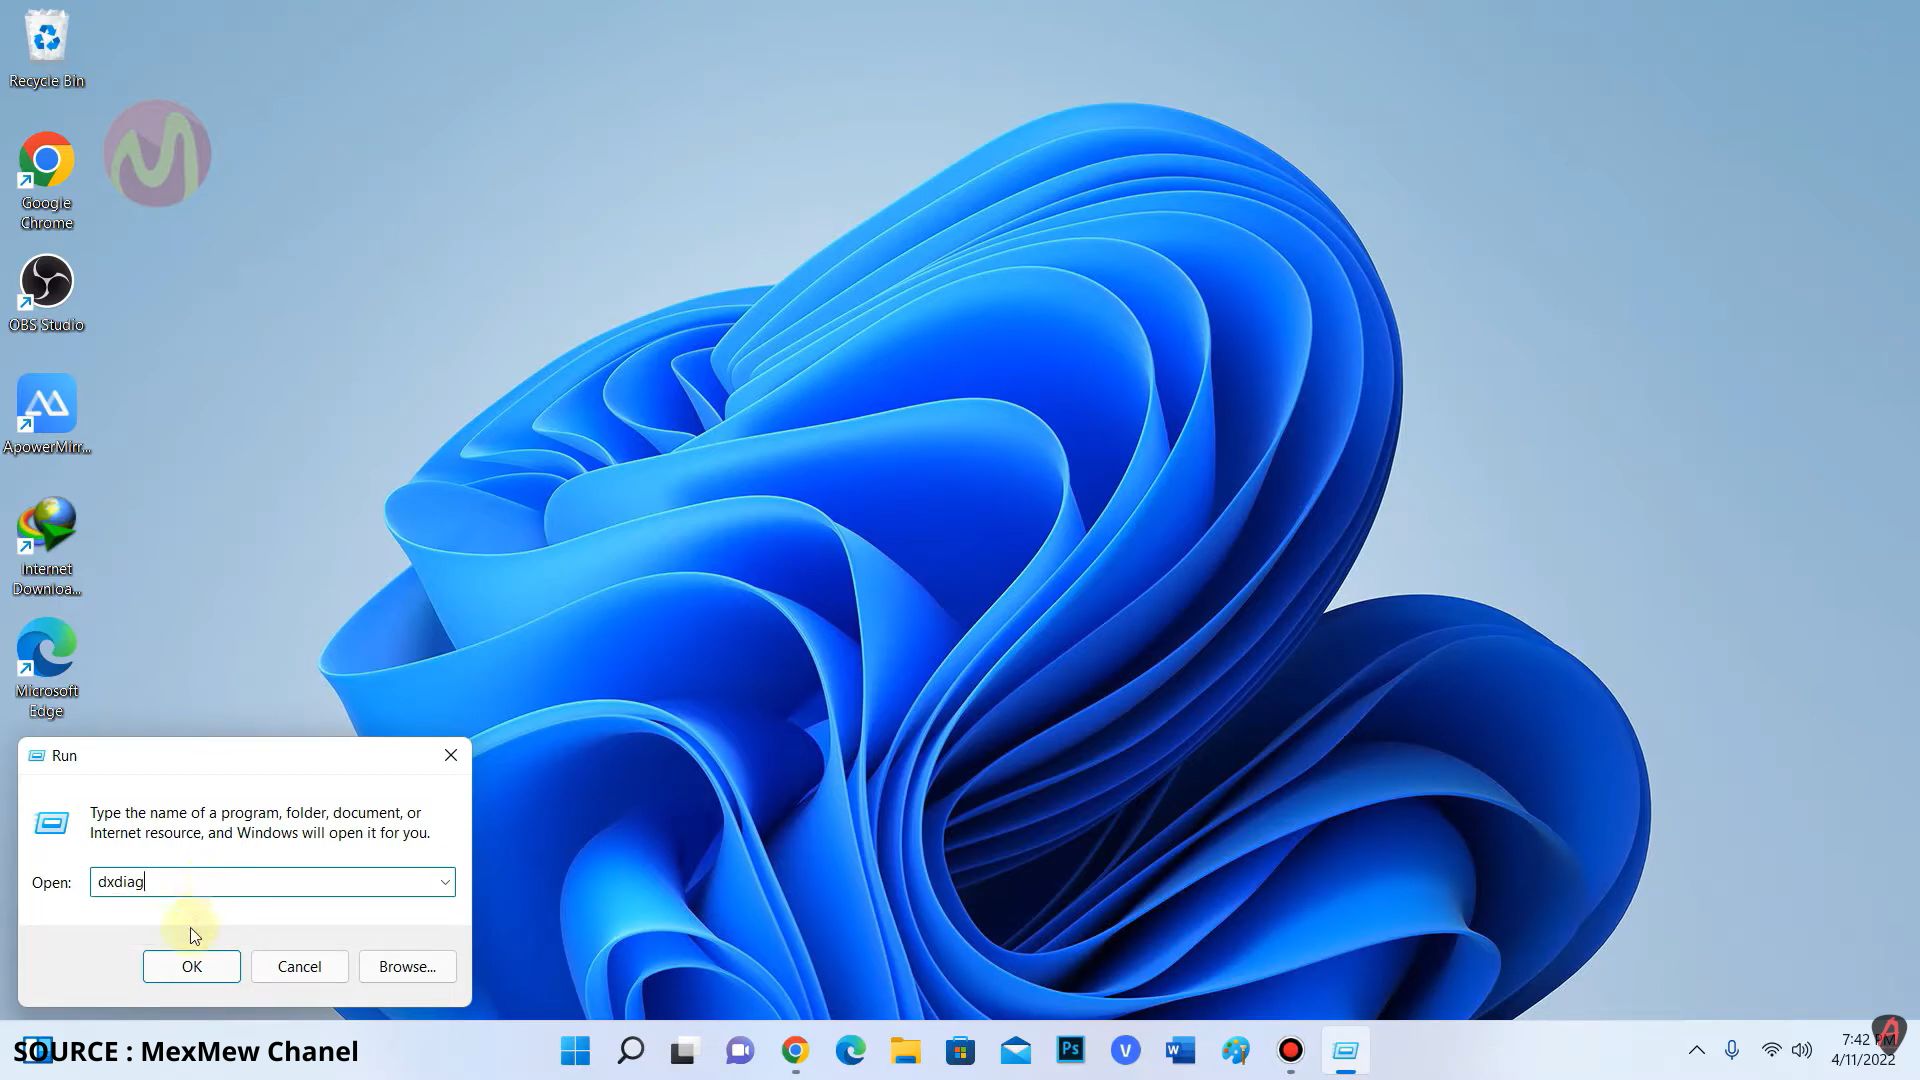Click the Browse... button in Run
Viewport: 1920px width, 1080px height.
(407, 966)
